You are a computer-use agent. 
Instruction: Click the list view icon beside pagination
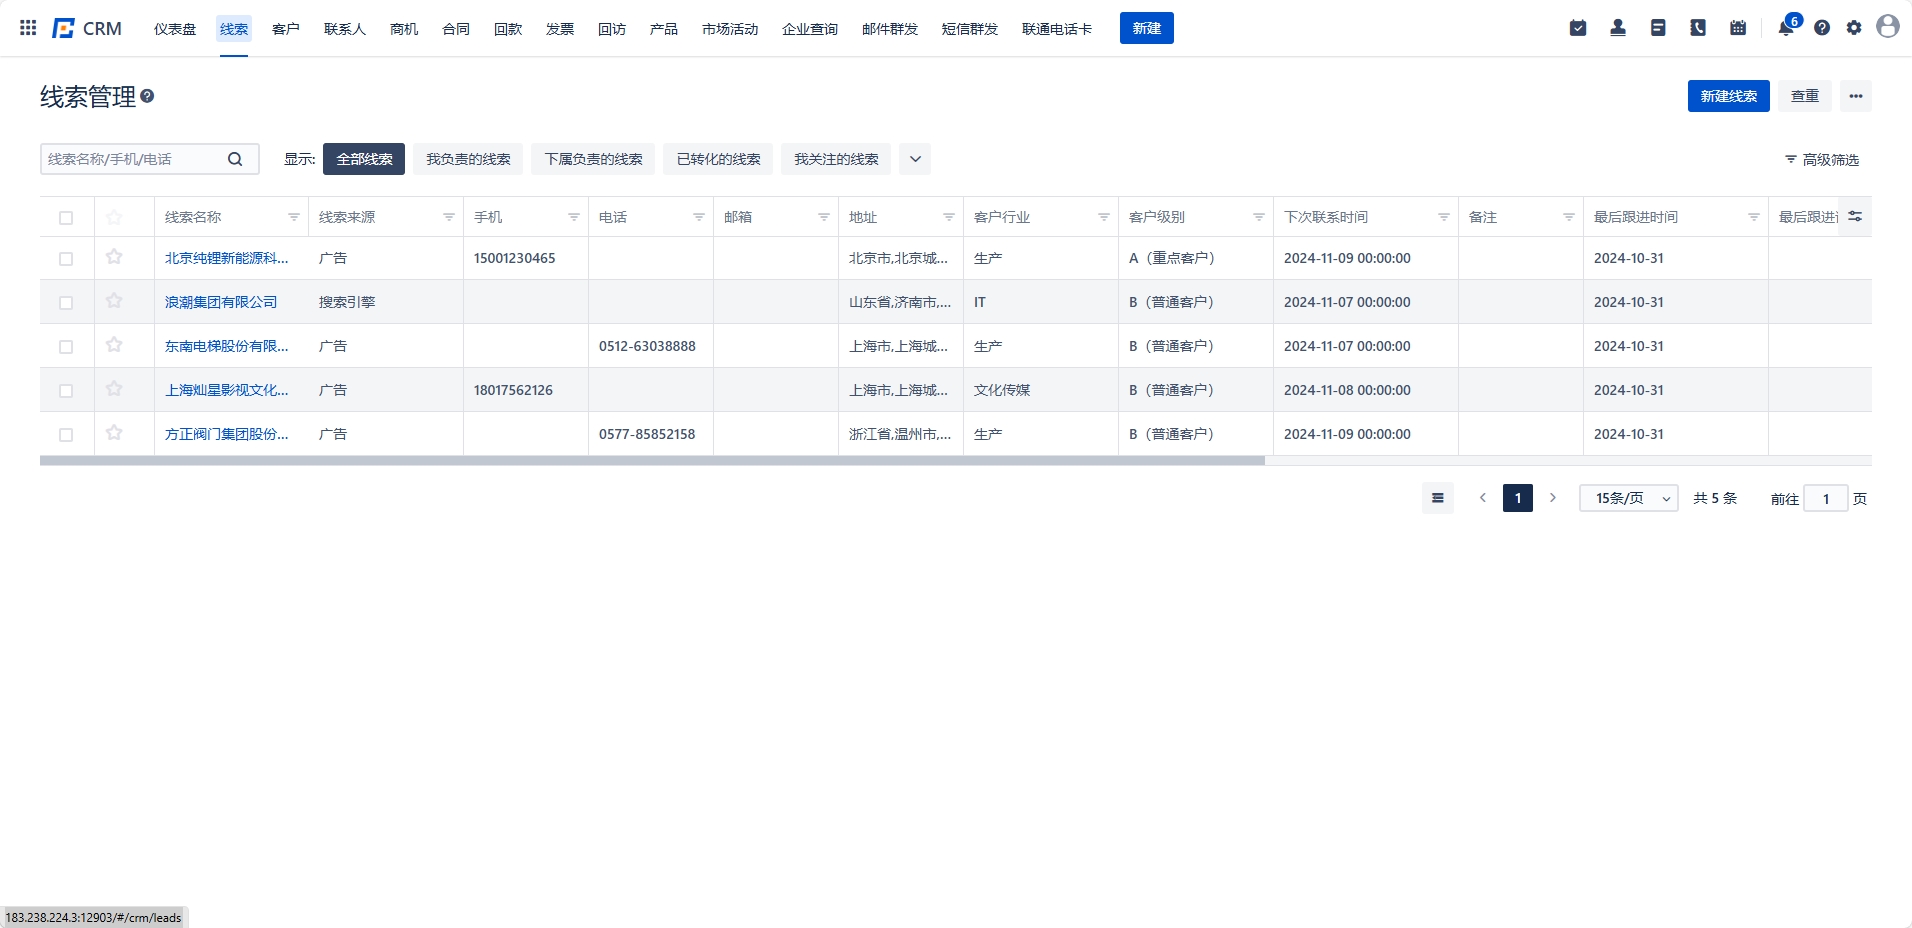1438,498
